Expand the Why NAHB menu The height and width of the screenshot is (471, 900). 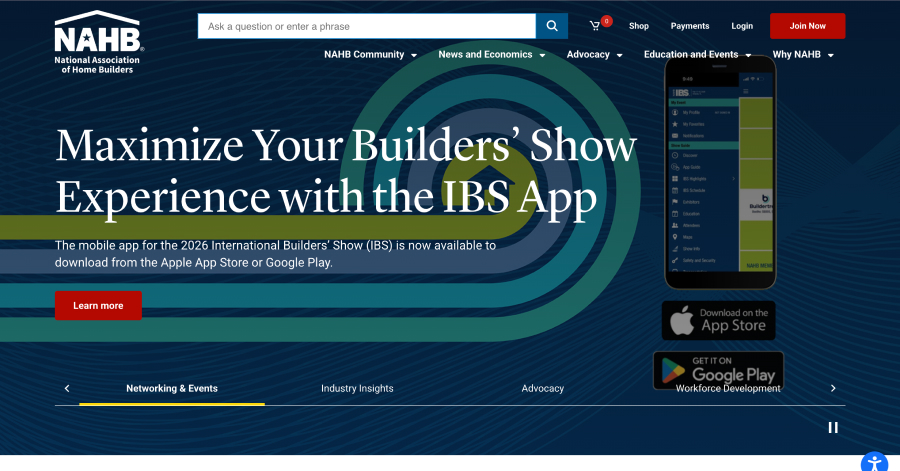[802, 55]
